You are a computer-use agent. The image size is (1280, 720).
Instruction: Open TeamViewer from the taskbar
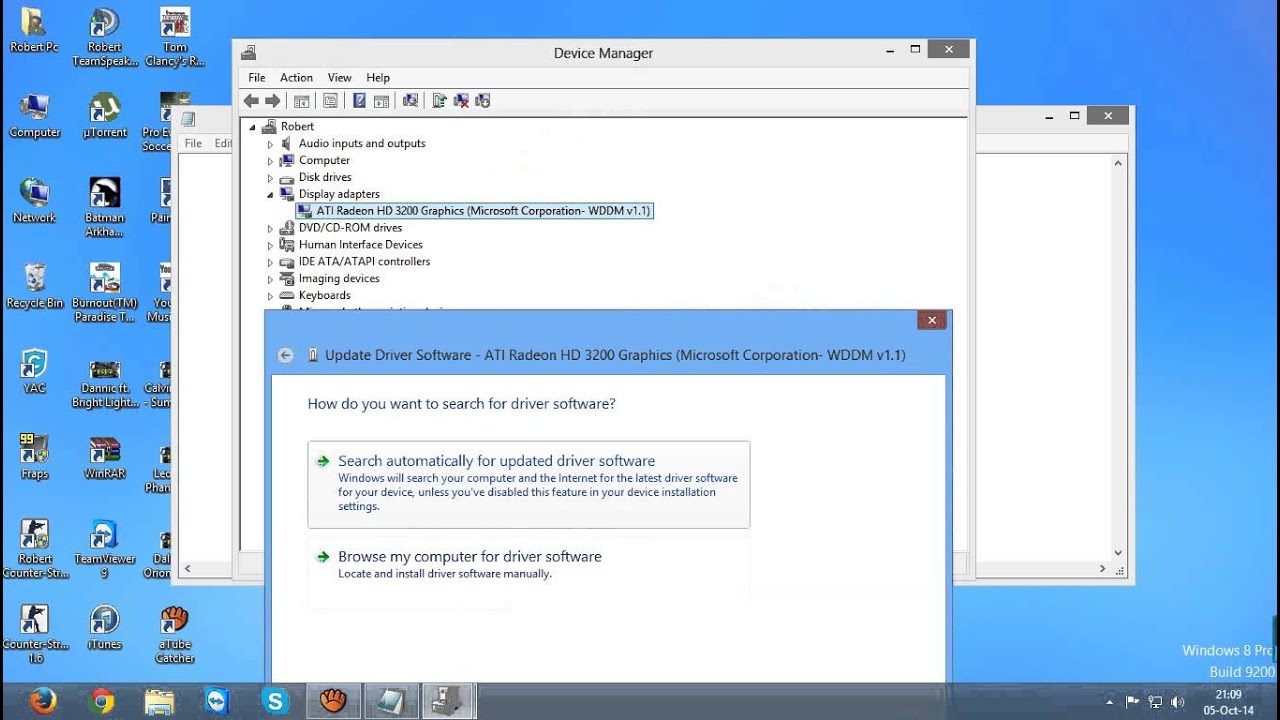click(217, 702)
